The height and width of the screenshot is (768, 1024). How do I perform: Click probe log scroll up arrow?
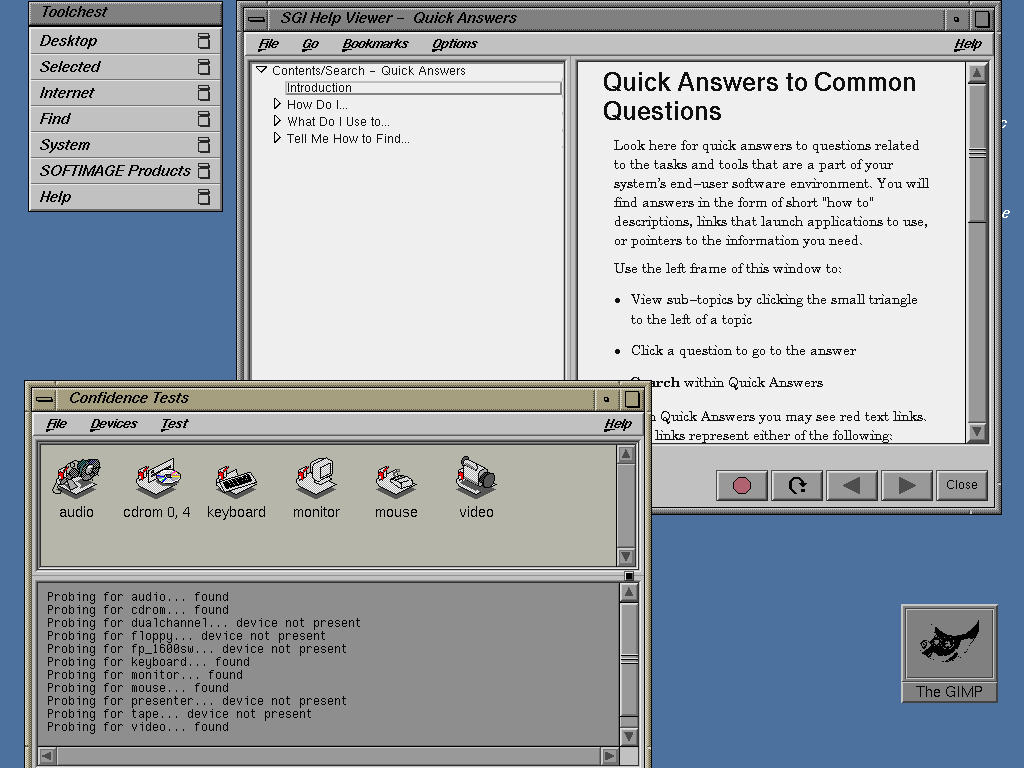click(x=628, y=592)
